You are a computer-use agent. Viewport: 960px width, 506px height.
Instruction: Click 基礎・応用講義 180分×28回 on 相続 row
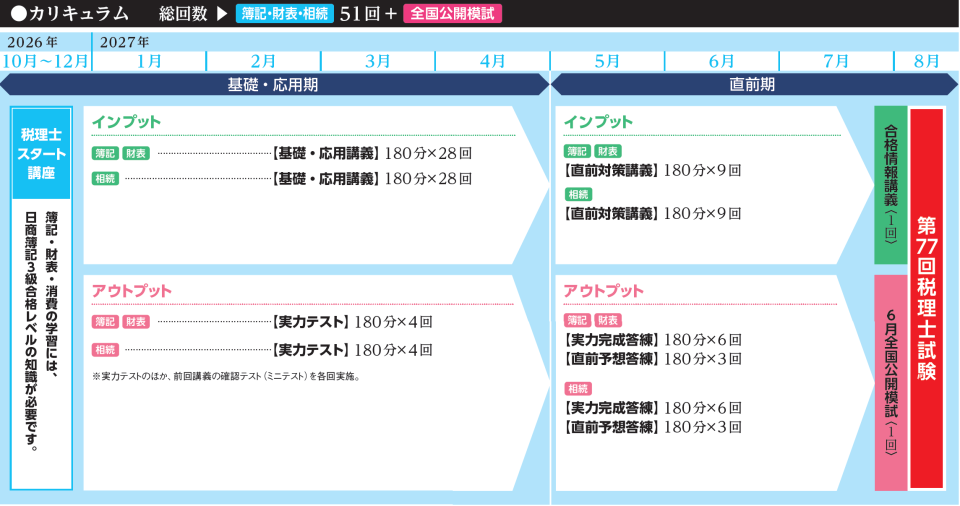click(x=372, y=178)
